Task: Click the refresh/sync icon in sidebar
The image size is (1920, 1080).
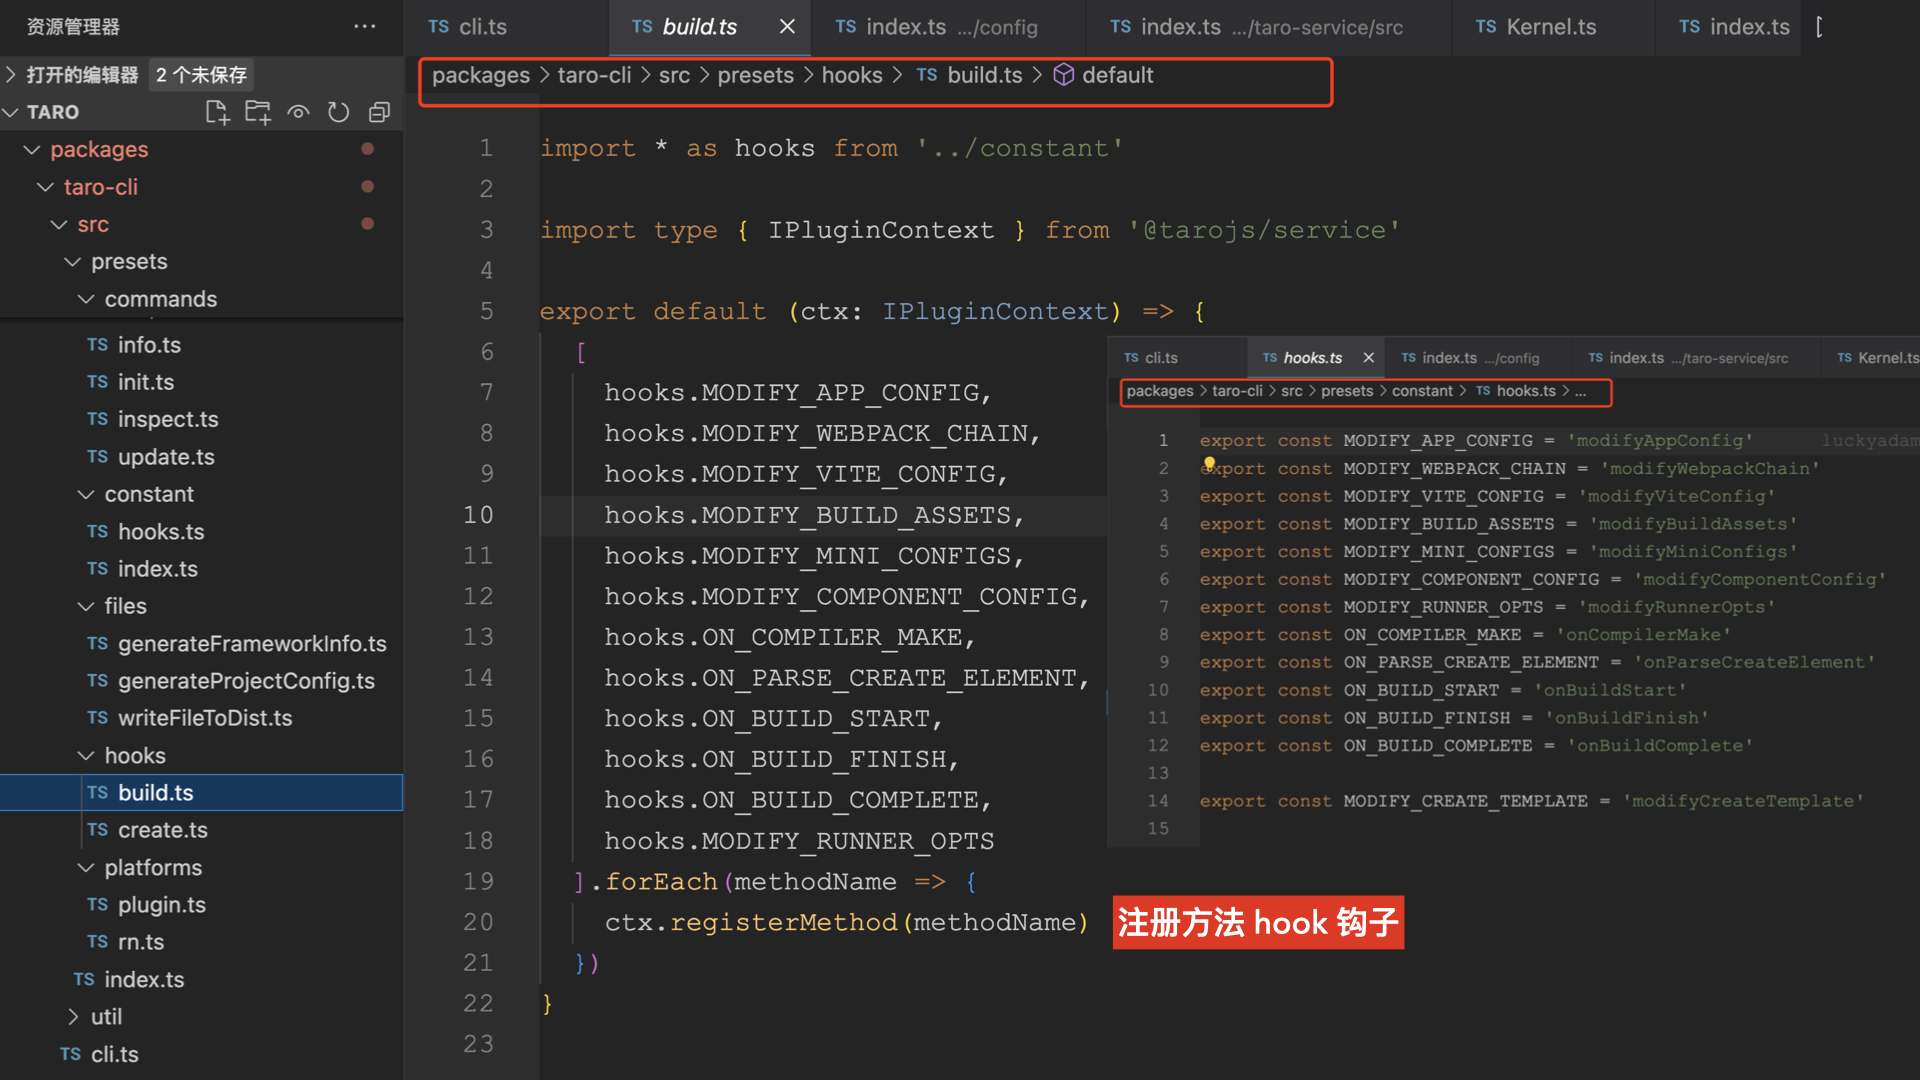Action: point(339,111)
